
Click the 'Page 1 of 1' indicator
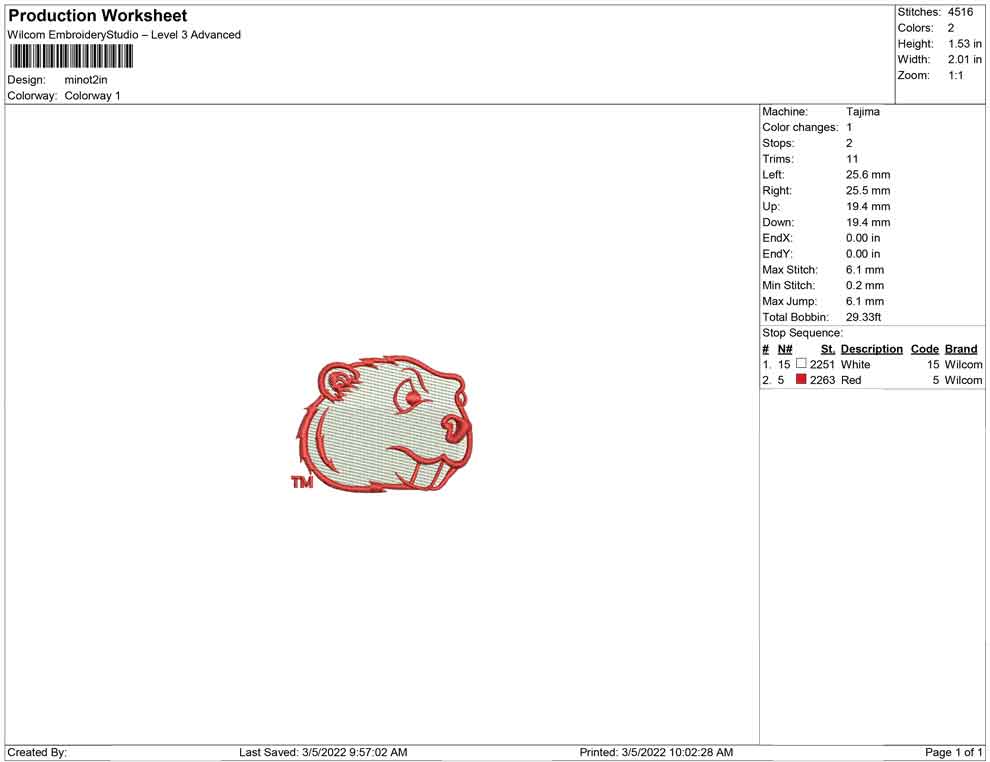(953, 752)
